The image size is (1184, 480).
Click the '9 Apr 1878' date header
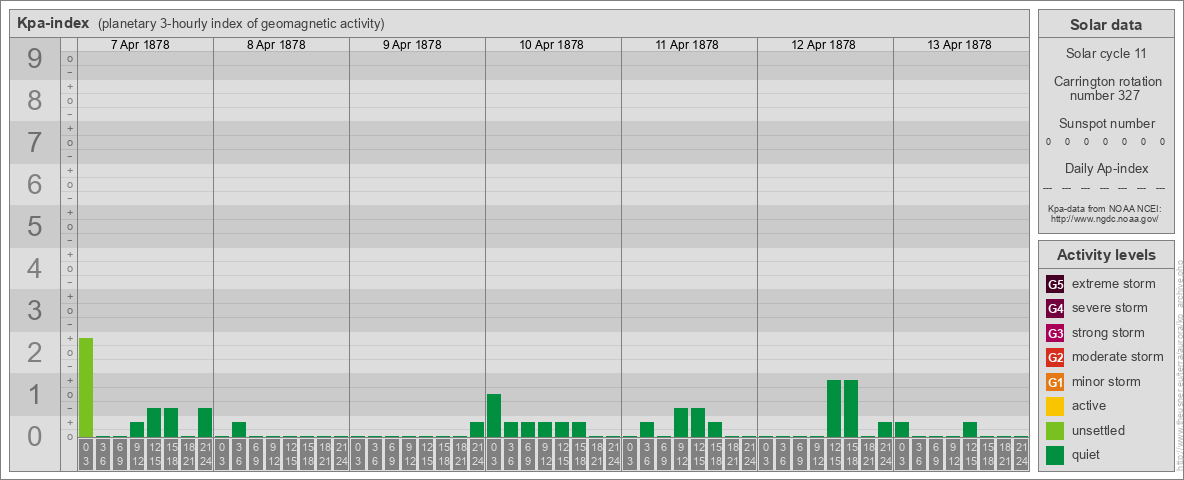coord(412,45)
